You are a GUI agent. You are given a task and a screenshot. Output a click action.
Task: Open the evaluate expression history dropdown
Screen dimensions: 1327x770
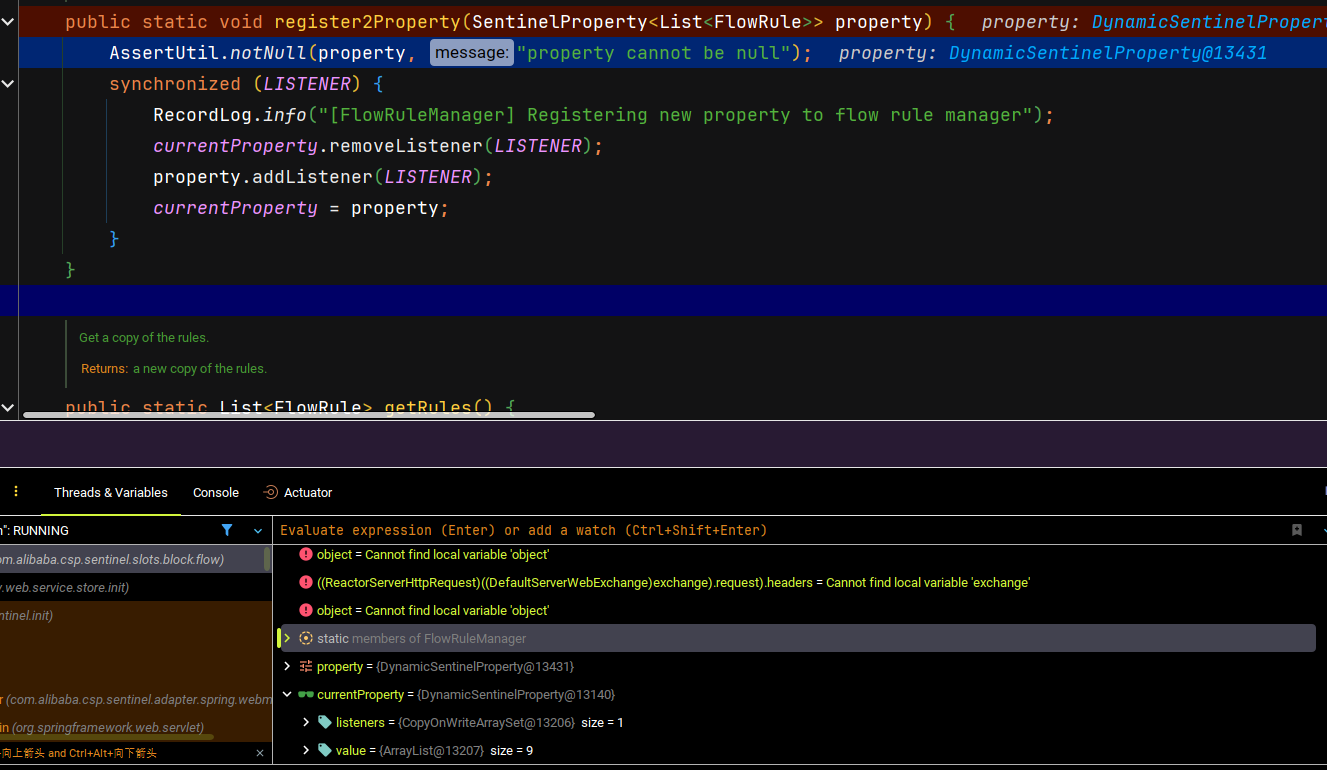pos(1323,531)
